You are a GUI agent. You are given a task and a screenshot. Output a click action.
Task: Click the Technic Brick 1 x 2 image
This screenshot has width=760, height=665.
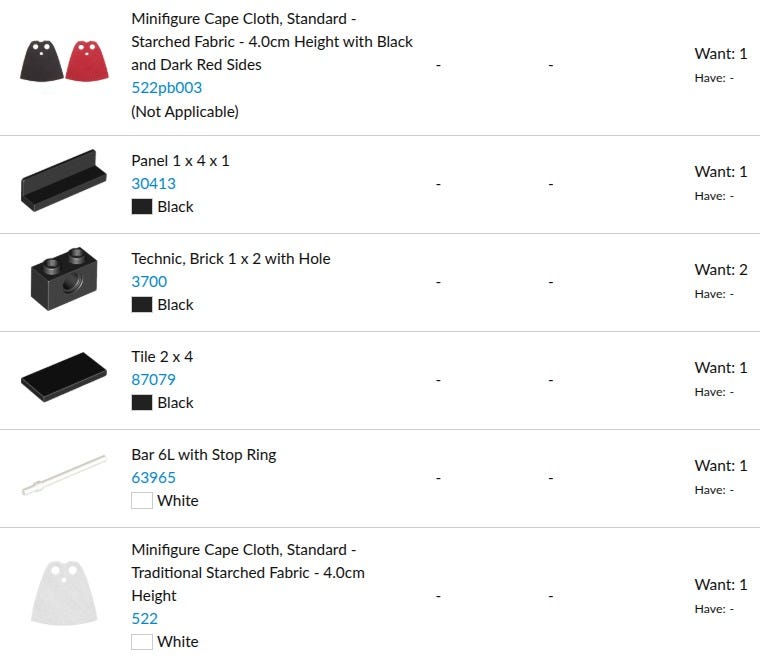[64, 277]
